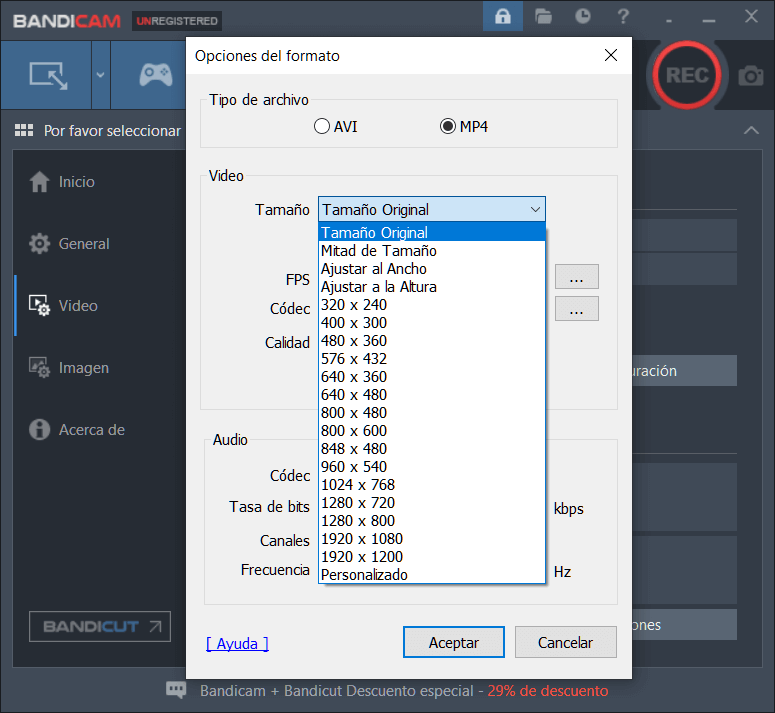Select the 960 x 540 size
775x713 pixels.
coord(432,466)
